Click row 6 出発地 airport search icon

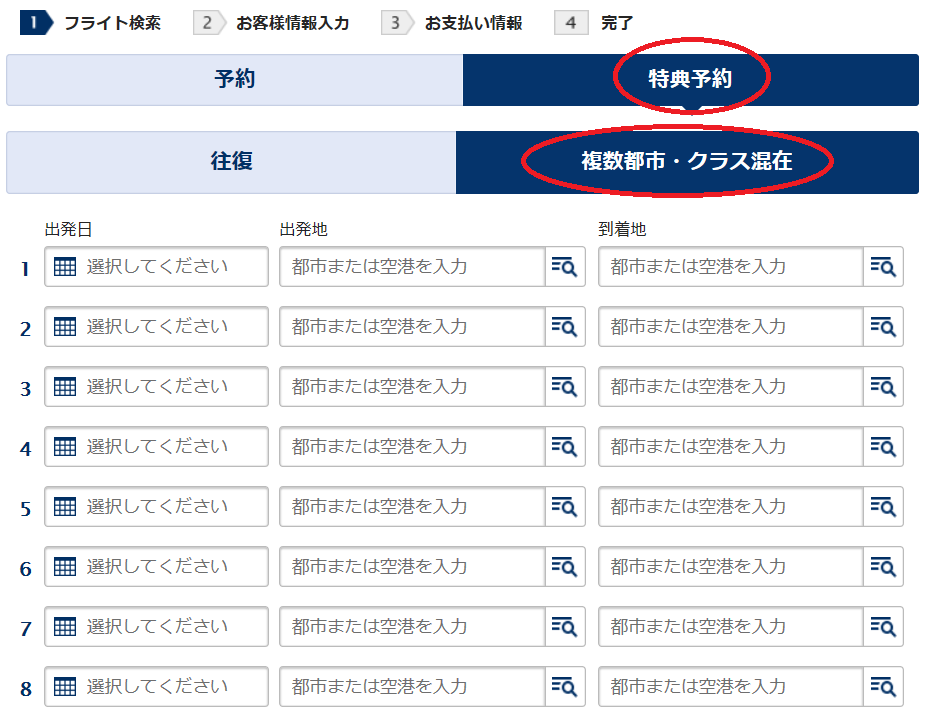(565, 566)
